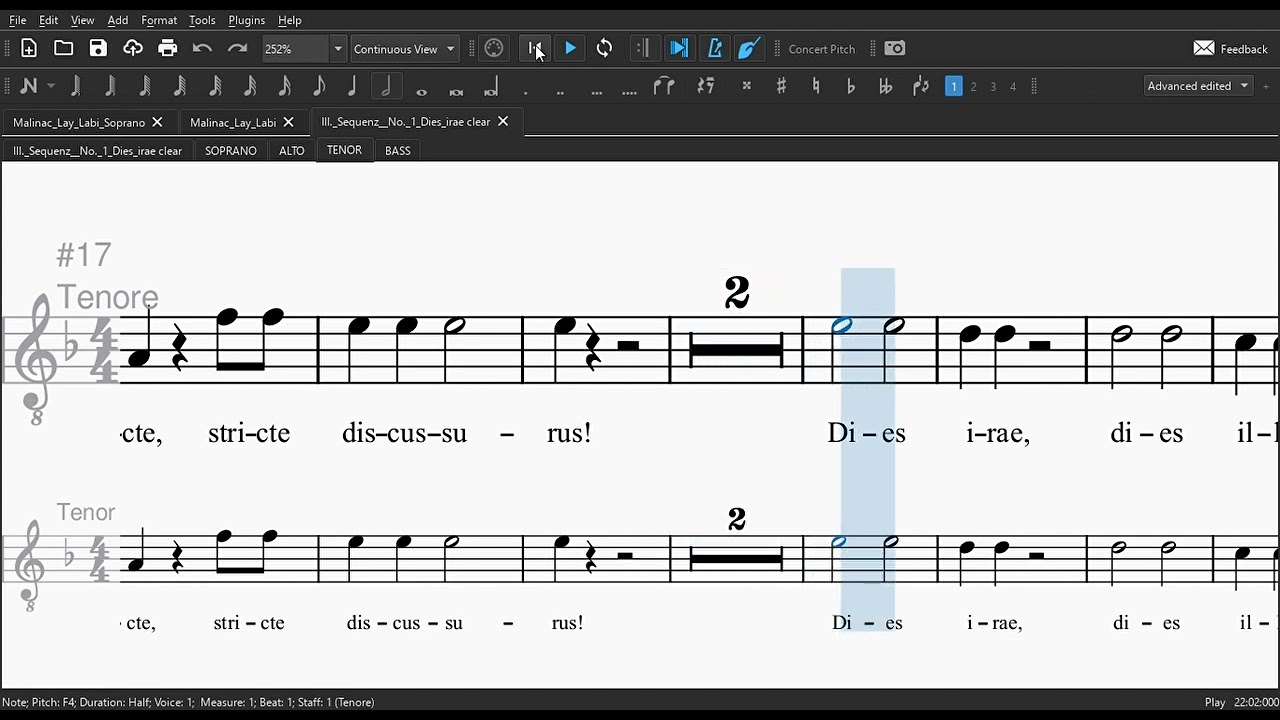Open image capture with the camera icon
Viewport: 1280px width, 720px height.
[895, 48]
